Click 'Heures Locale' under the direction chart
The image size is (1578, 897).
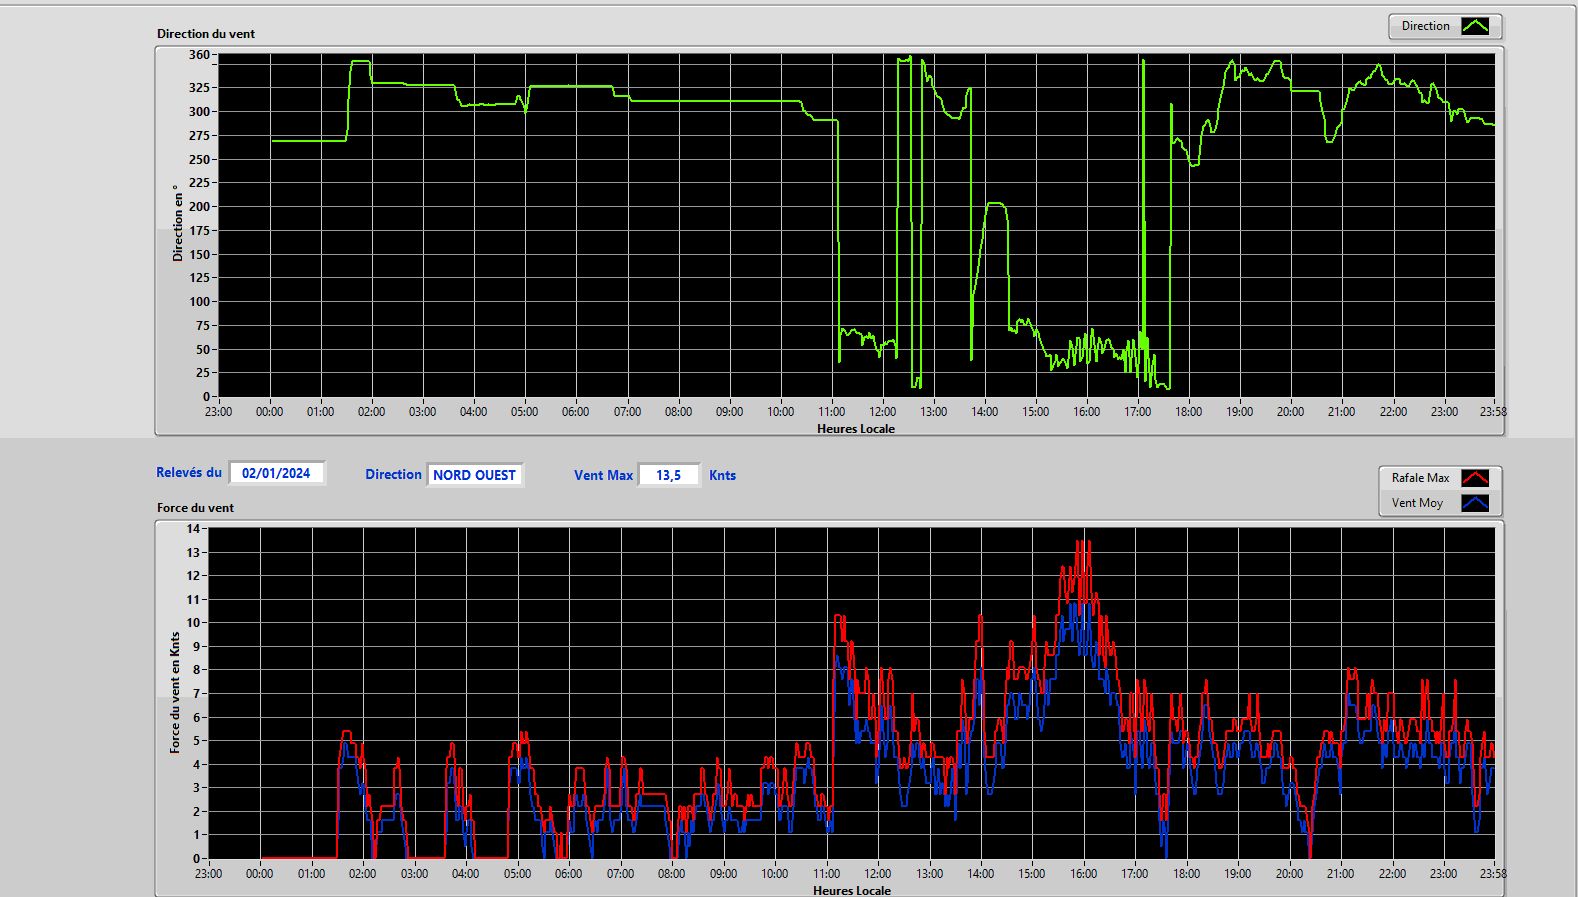click(856, 429)
